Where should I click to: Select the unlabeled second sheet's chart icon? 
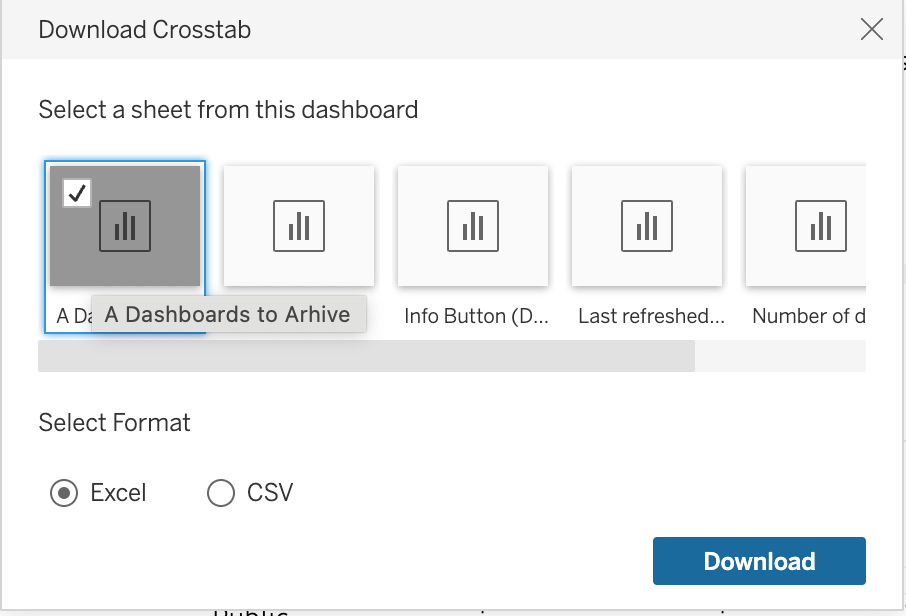coord(299,226)
